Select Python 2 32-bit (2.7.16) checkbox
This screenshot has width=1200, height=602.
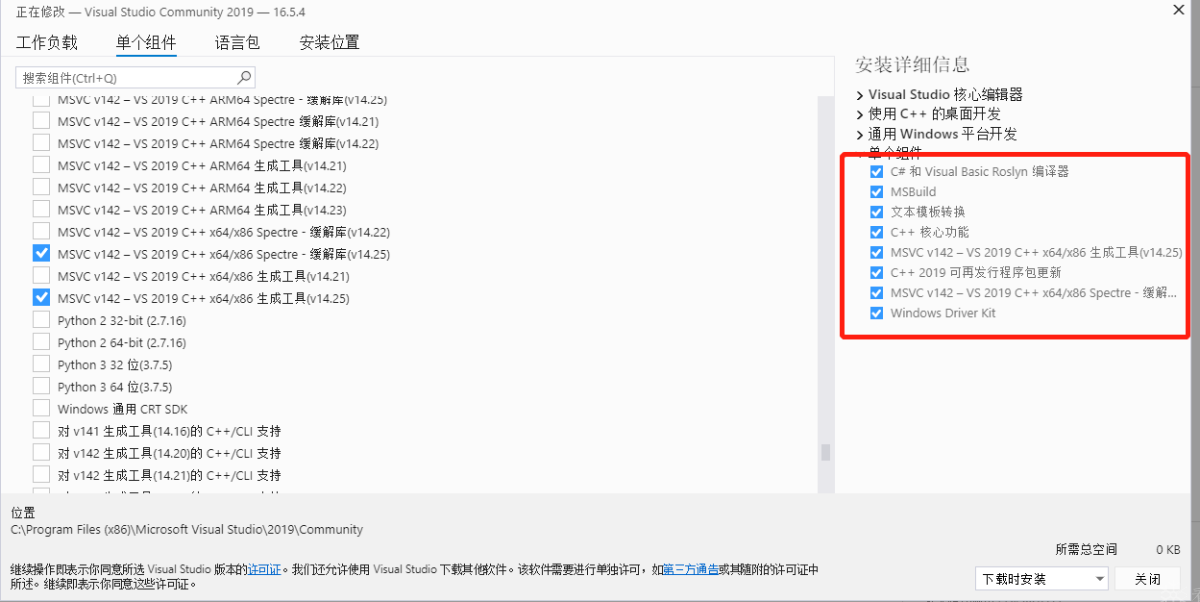(x=41, y=320)
